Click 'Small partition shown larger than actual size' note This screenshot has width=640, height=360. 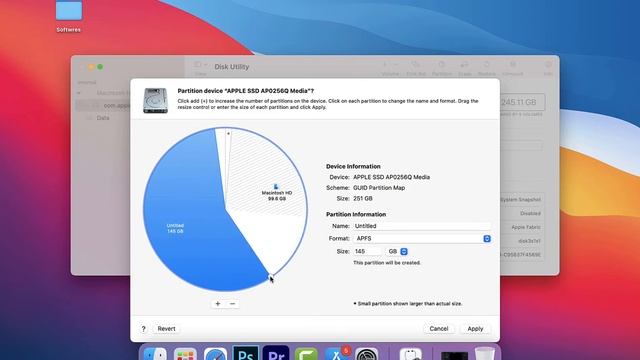[x=408, y=304]
